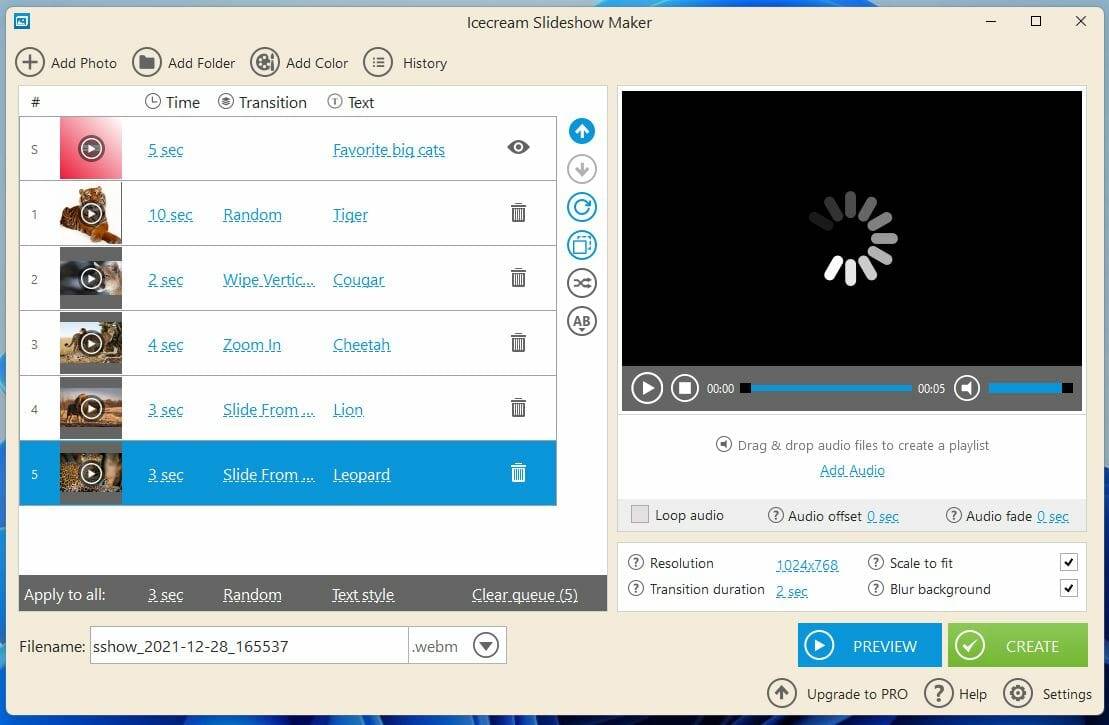Screen dimensions: 1109x725
Task: Open the Random transition selector for the Tiger slide
Action: [252, 214]
